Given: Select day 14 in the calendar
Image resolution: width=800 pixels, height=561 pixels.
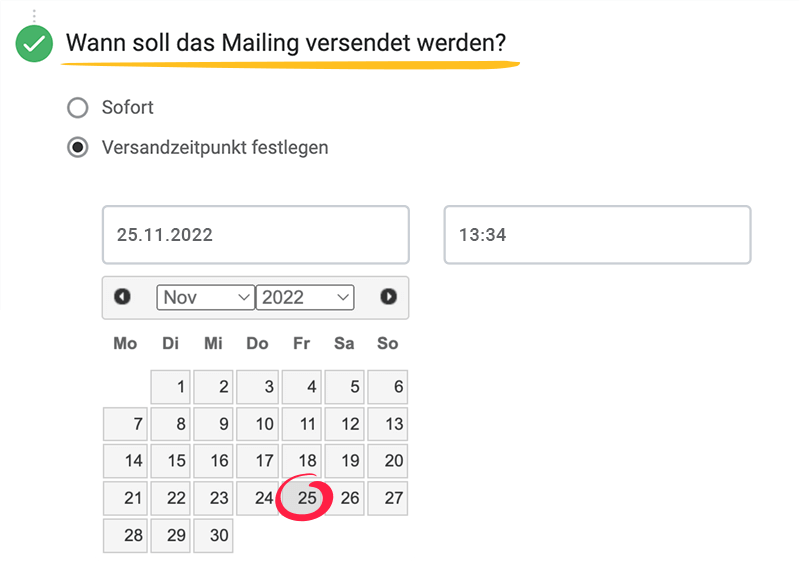Looking at the screenshot, I should (126, 461).
